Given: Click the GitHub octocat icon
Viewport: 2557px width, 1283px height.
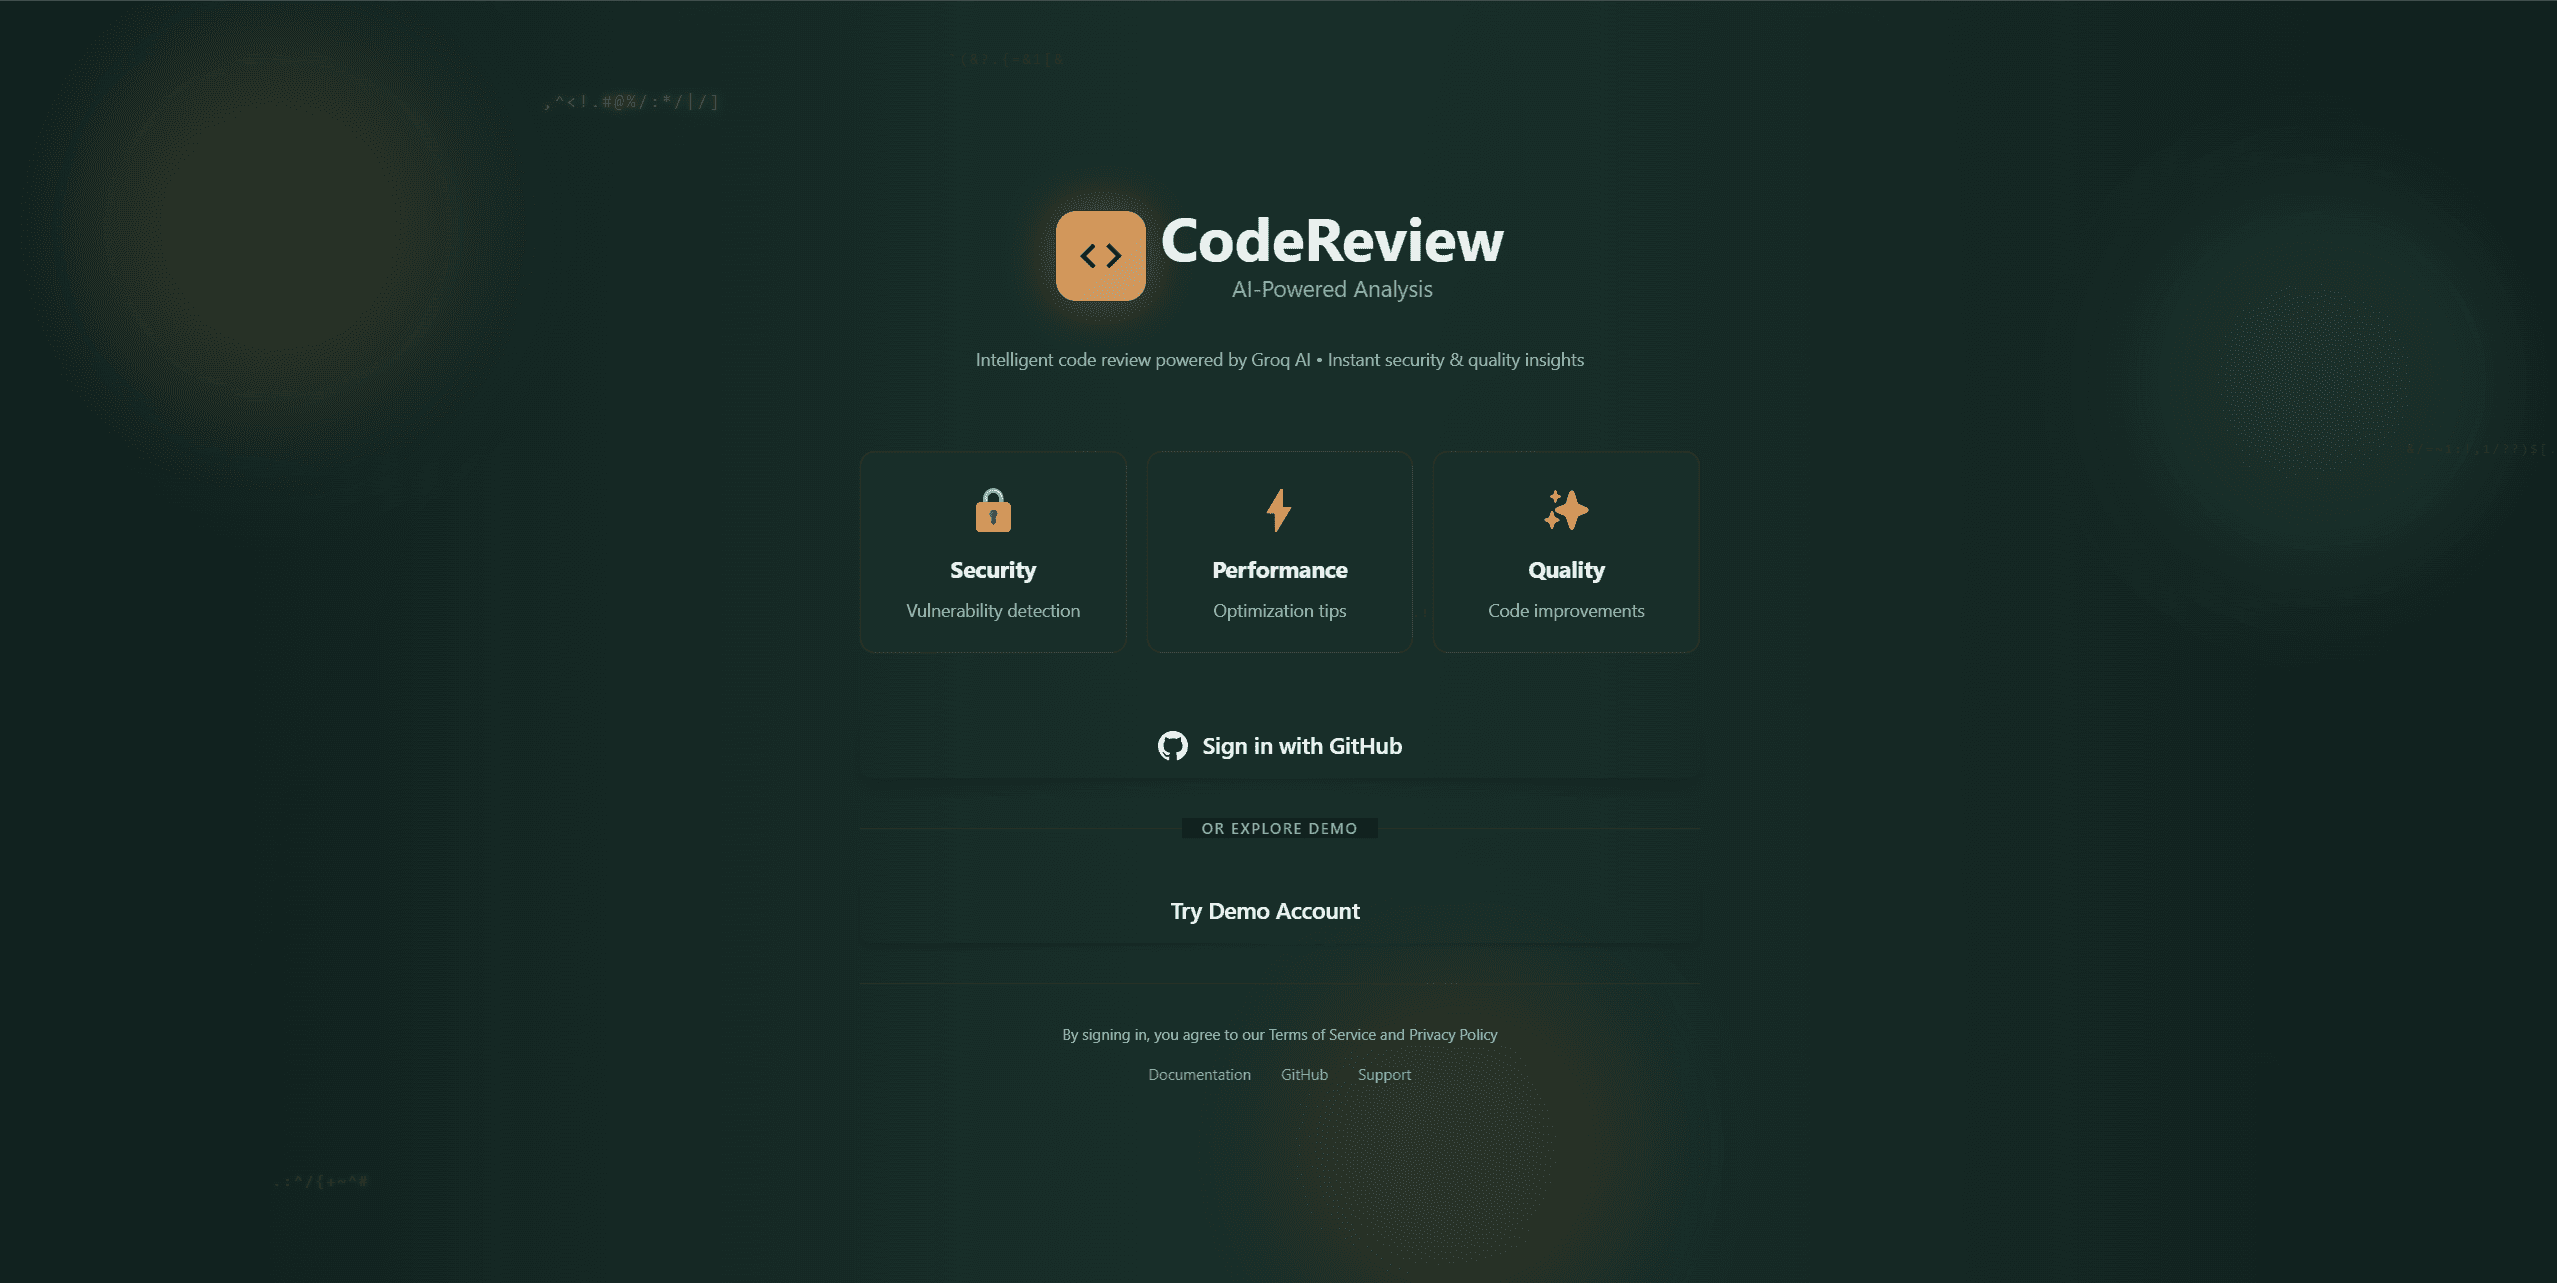Looking at the screenshot, I should (1172, 746).
